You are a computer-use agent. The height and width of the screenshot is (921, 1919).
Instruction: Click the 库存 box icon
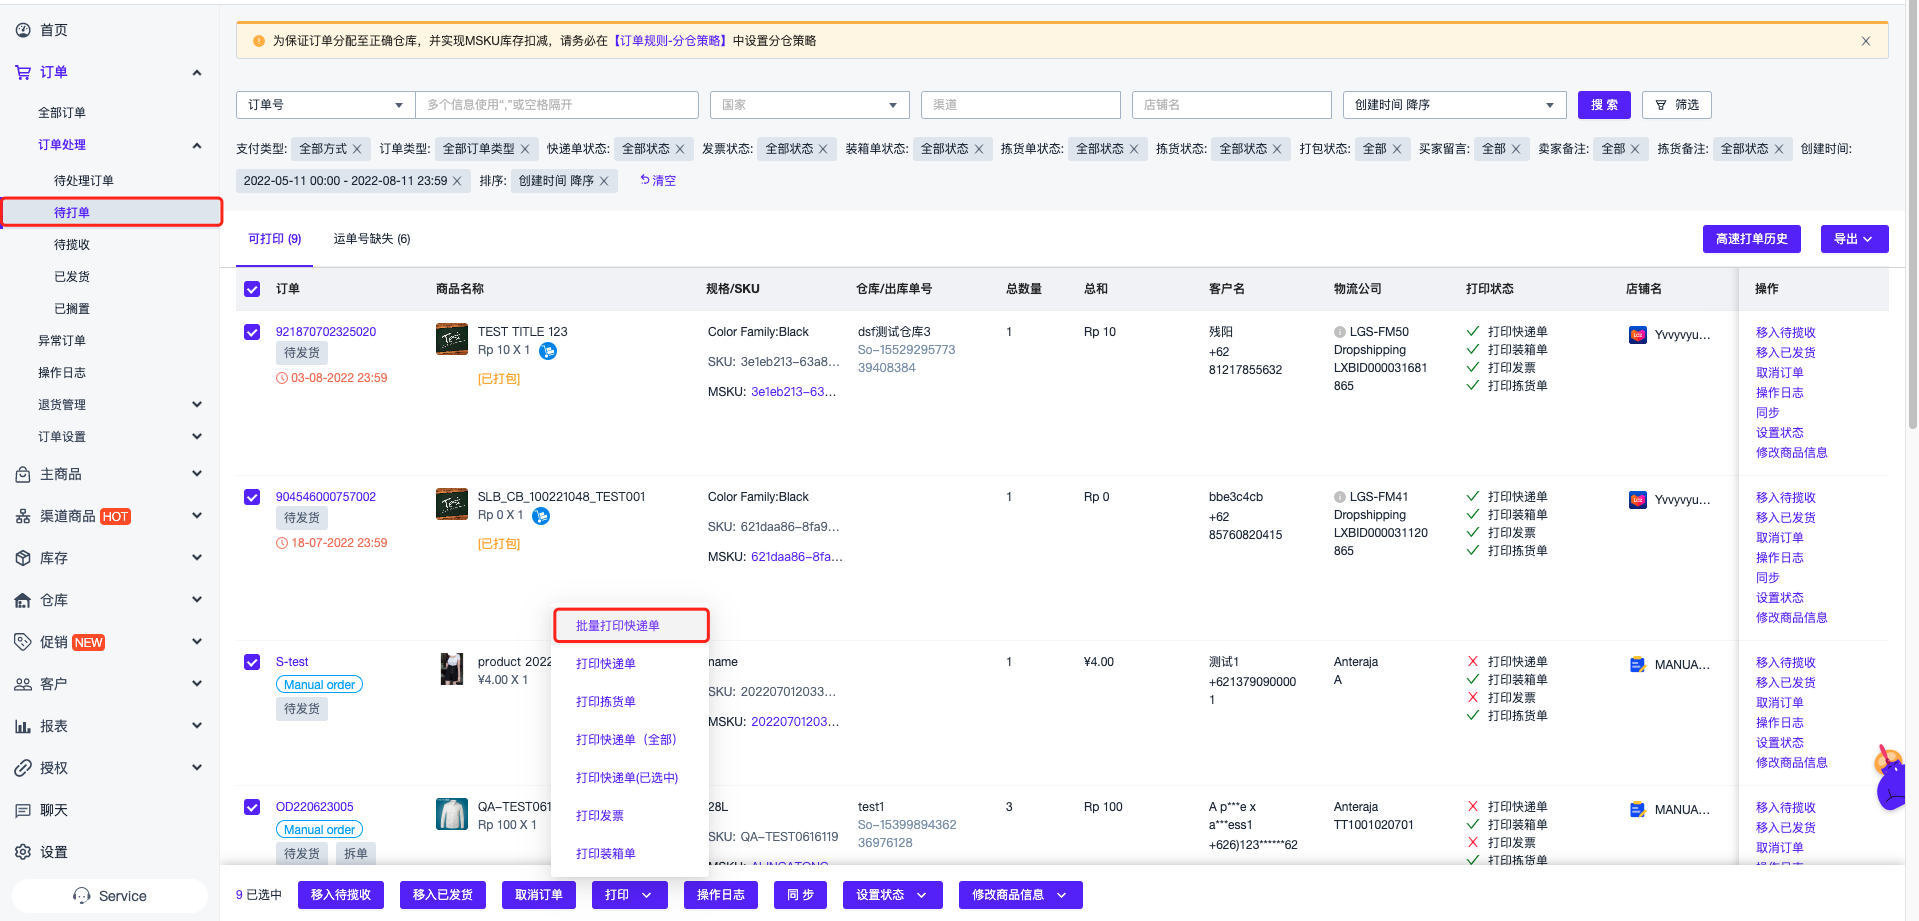23,558
